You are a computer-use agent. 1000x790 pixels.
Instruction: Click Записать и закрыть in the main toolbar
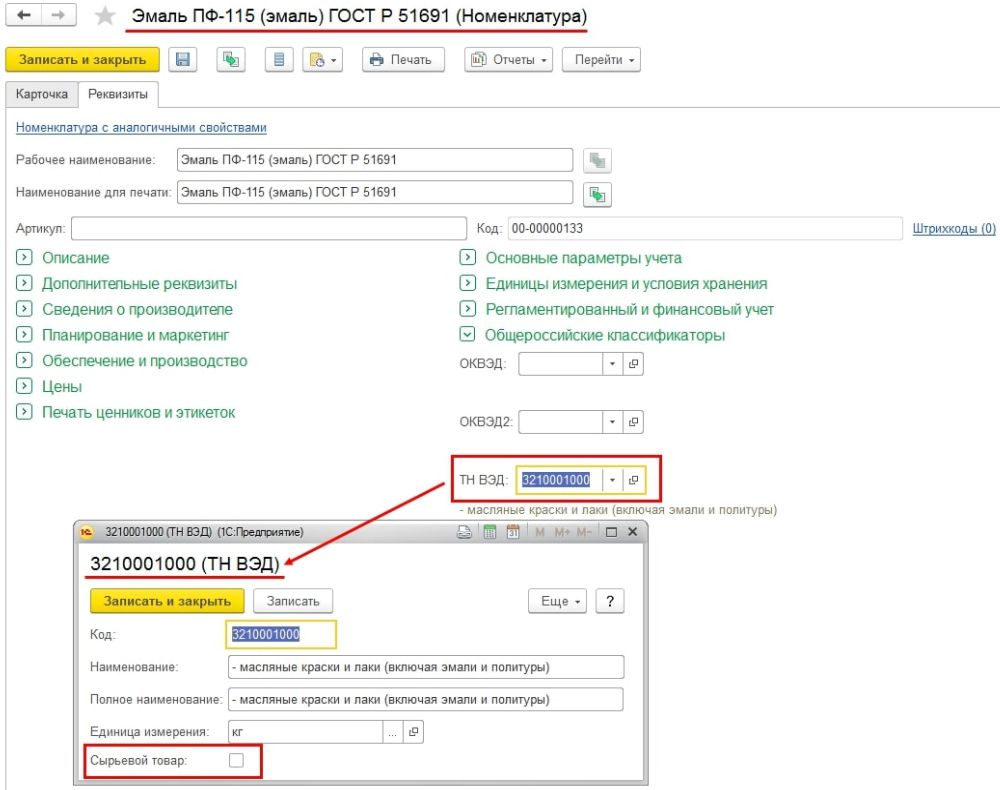(x=82, y=60)
